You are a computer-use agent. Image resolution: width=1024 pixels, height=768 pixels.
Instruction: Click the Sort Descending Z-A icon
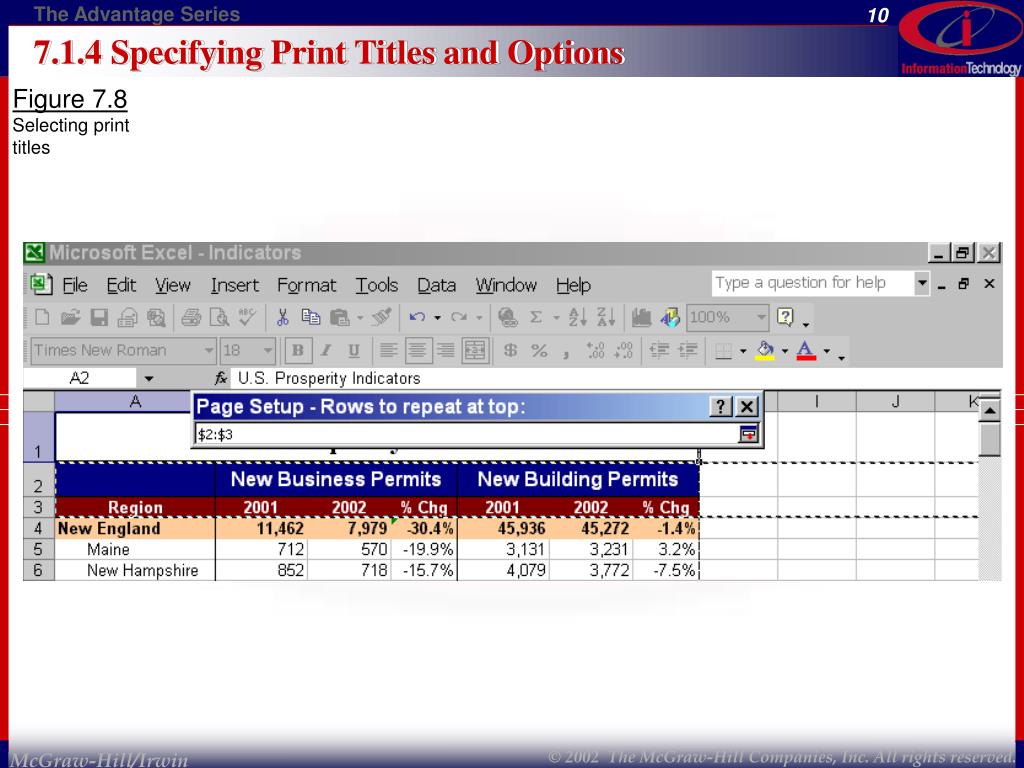coord(605,318)
